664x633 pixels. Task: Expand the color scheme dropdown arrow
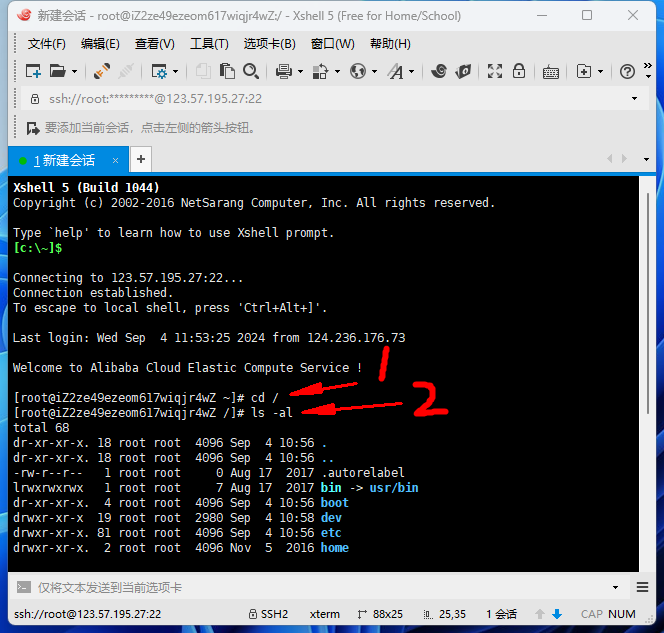click(337, 72)
